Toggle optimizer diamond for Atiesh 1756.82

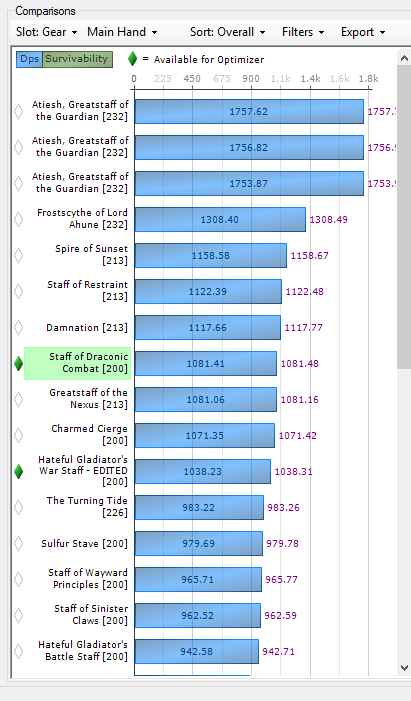[x=18, y=147]
